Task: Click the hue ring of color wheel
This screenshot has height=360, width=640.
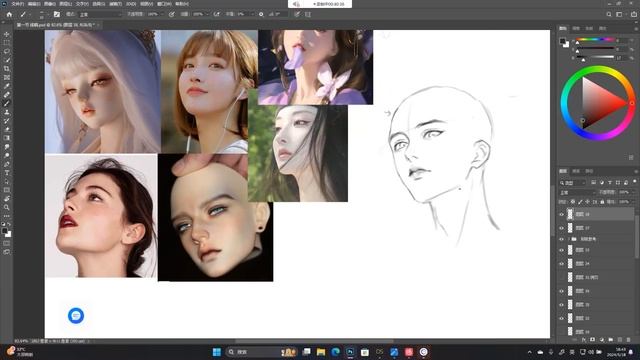Action: (597, 70)
